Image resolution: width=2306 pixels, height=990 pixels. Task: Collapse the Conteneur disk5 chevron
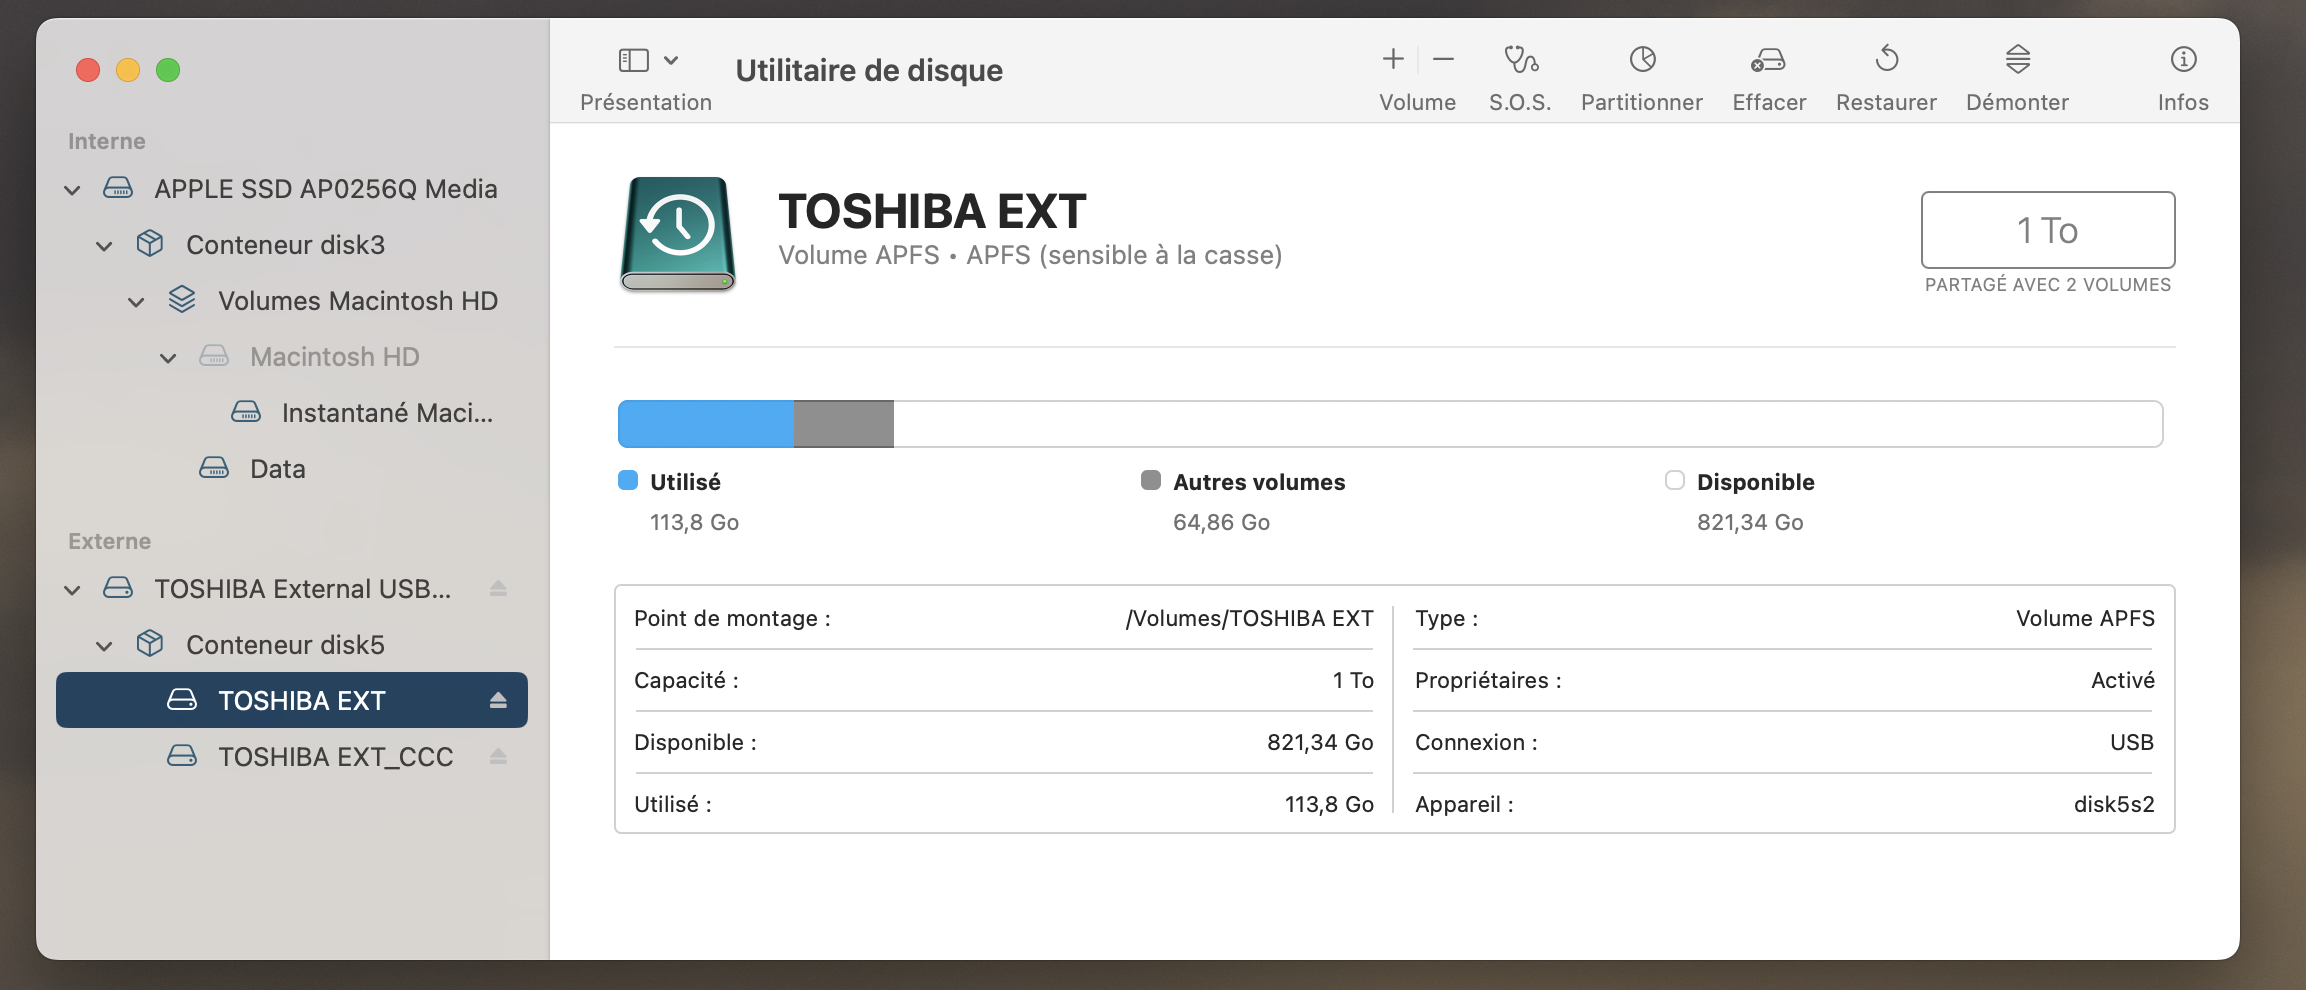104,645
